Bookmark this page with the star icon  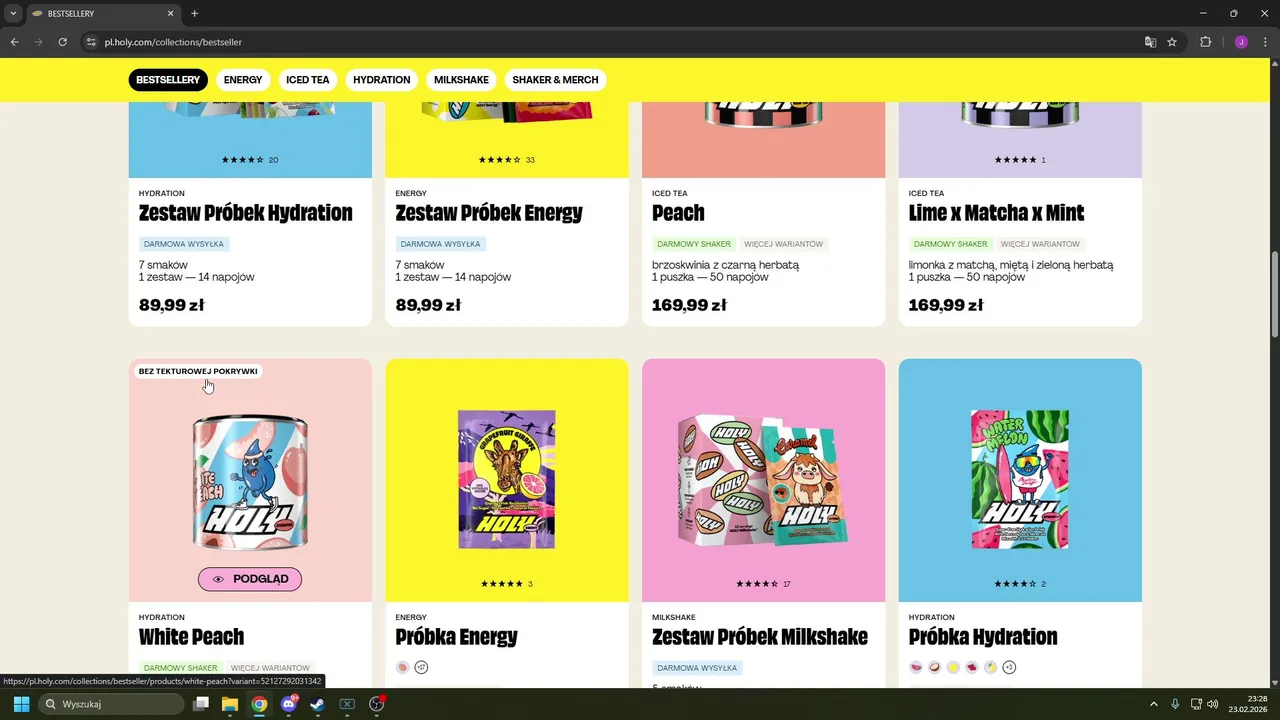pyautogui.click(x=1172, y=42)
